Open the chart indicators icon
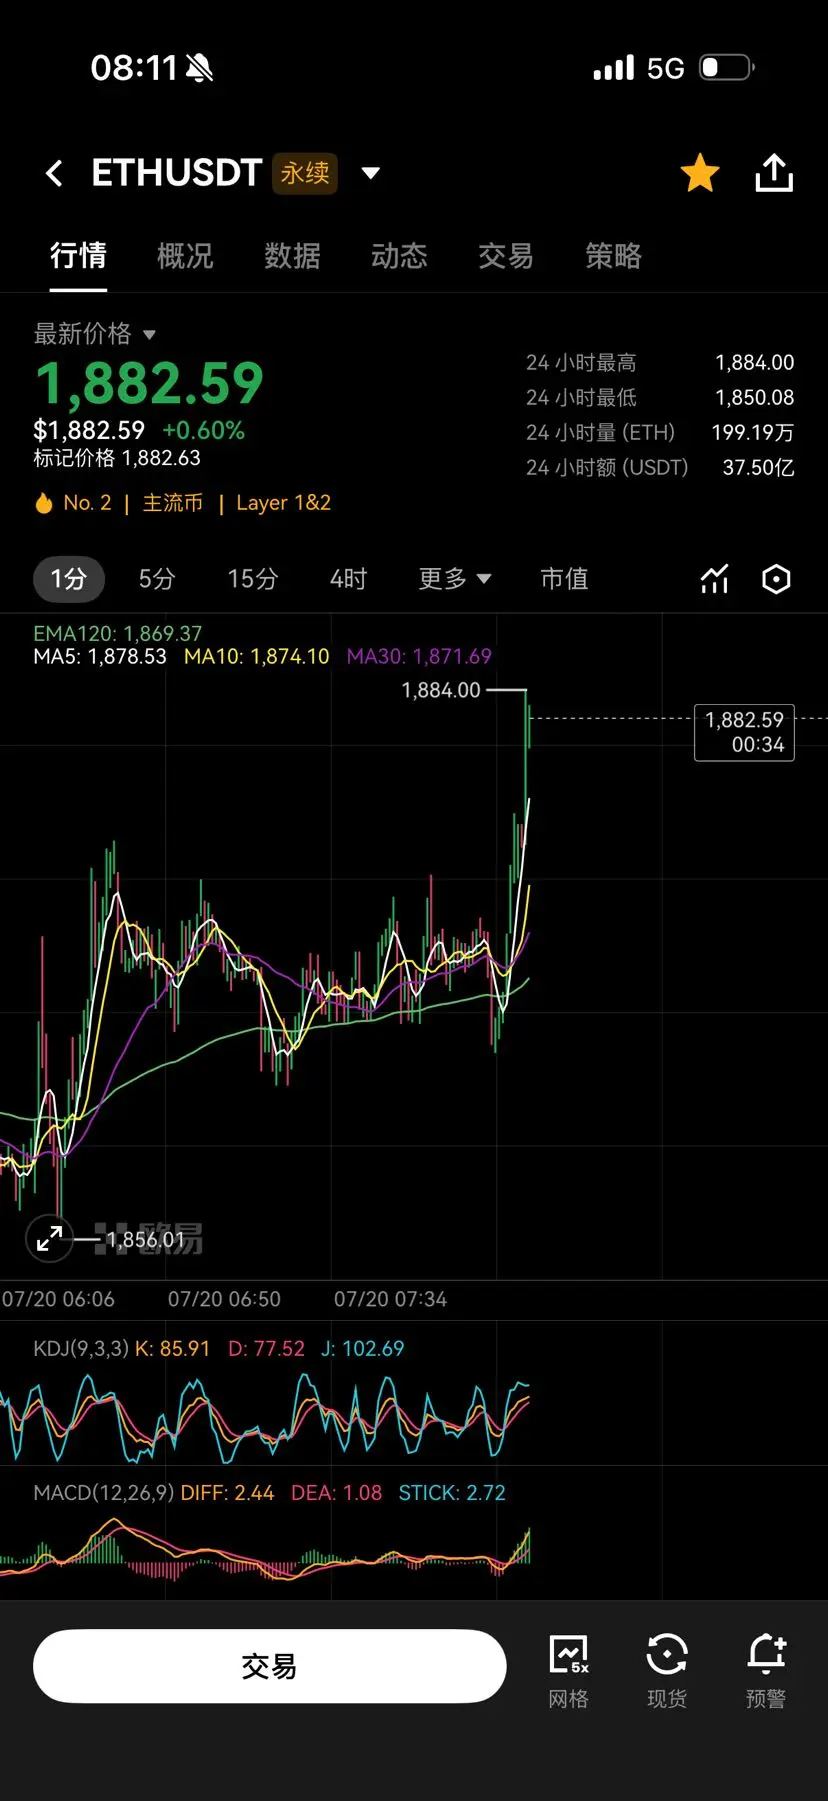Screen dimensions: 828x1801 pos(715,579)
